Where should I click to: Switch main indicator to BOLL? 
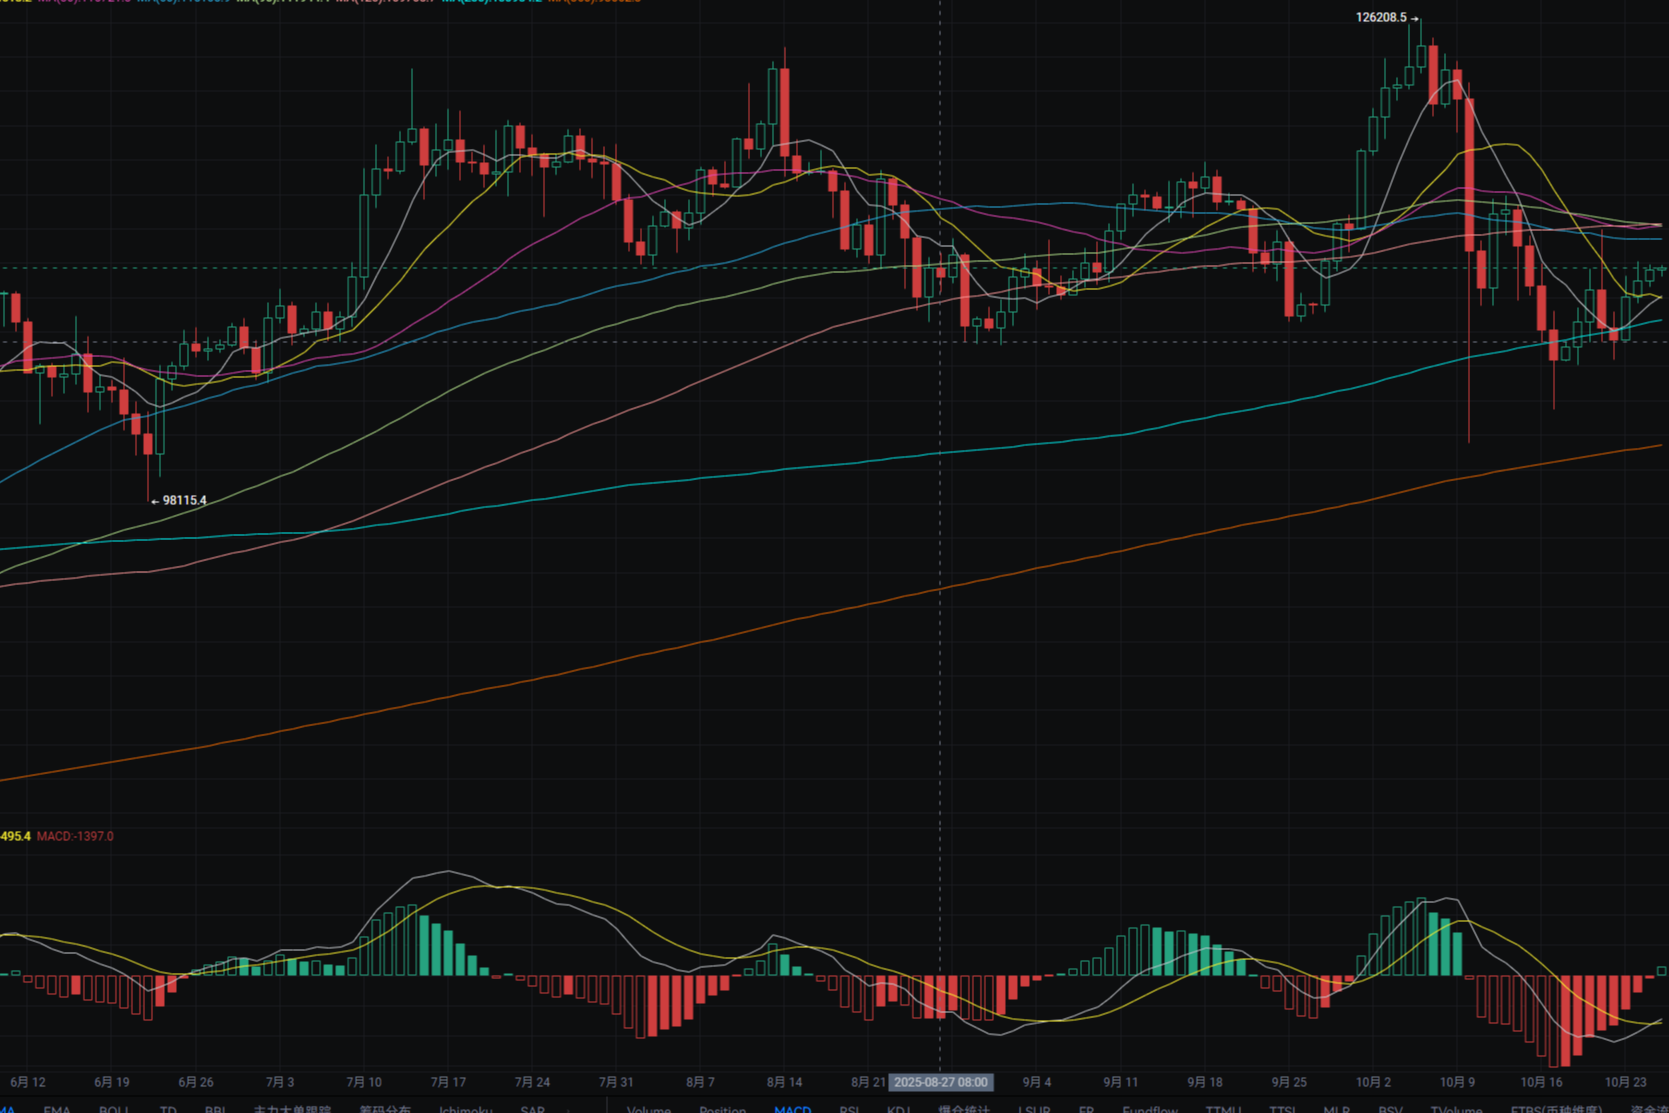pyautogui.click(x=113, y=1108)
